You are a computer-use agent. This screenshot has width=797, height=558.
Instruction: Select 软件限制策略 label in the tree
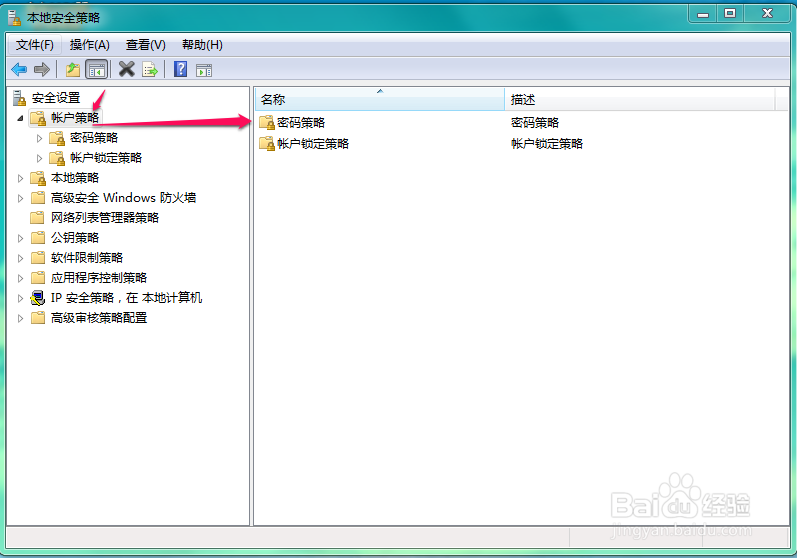click(x=87, y=258)
